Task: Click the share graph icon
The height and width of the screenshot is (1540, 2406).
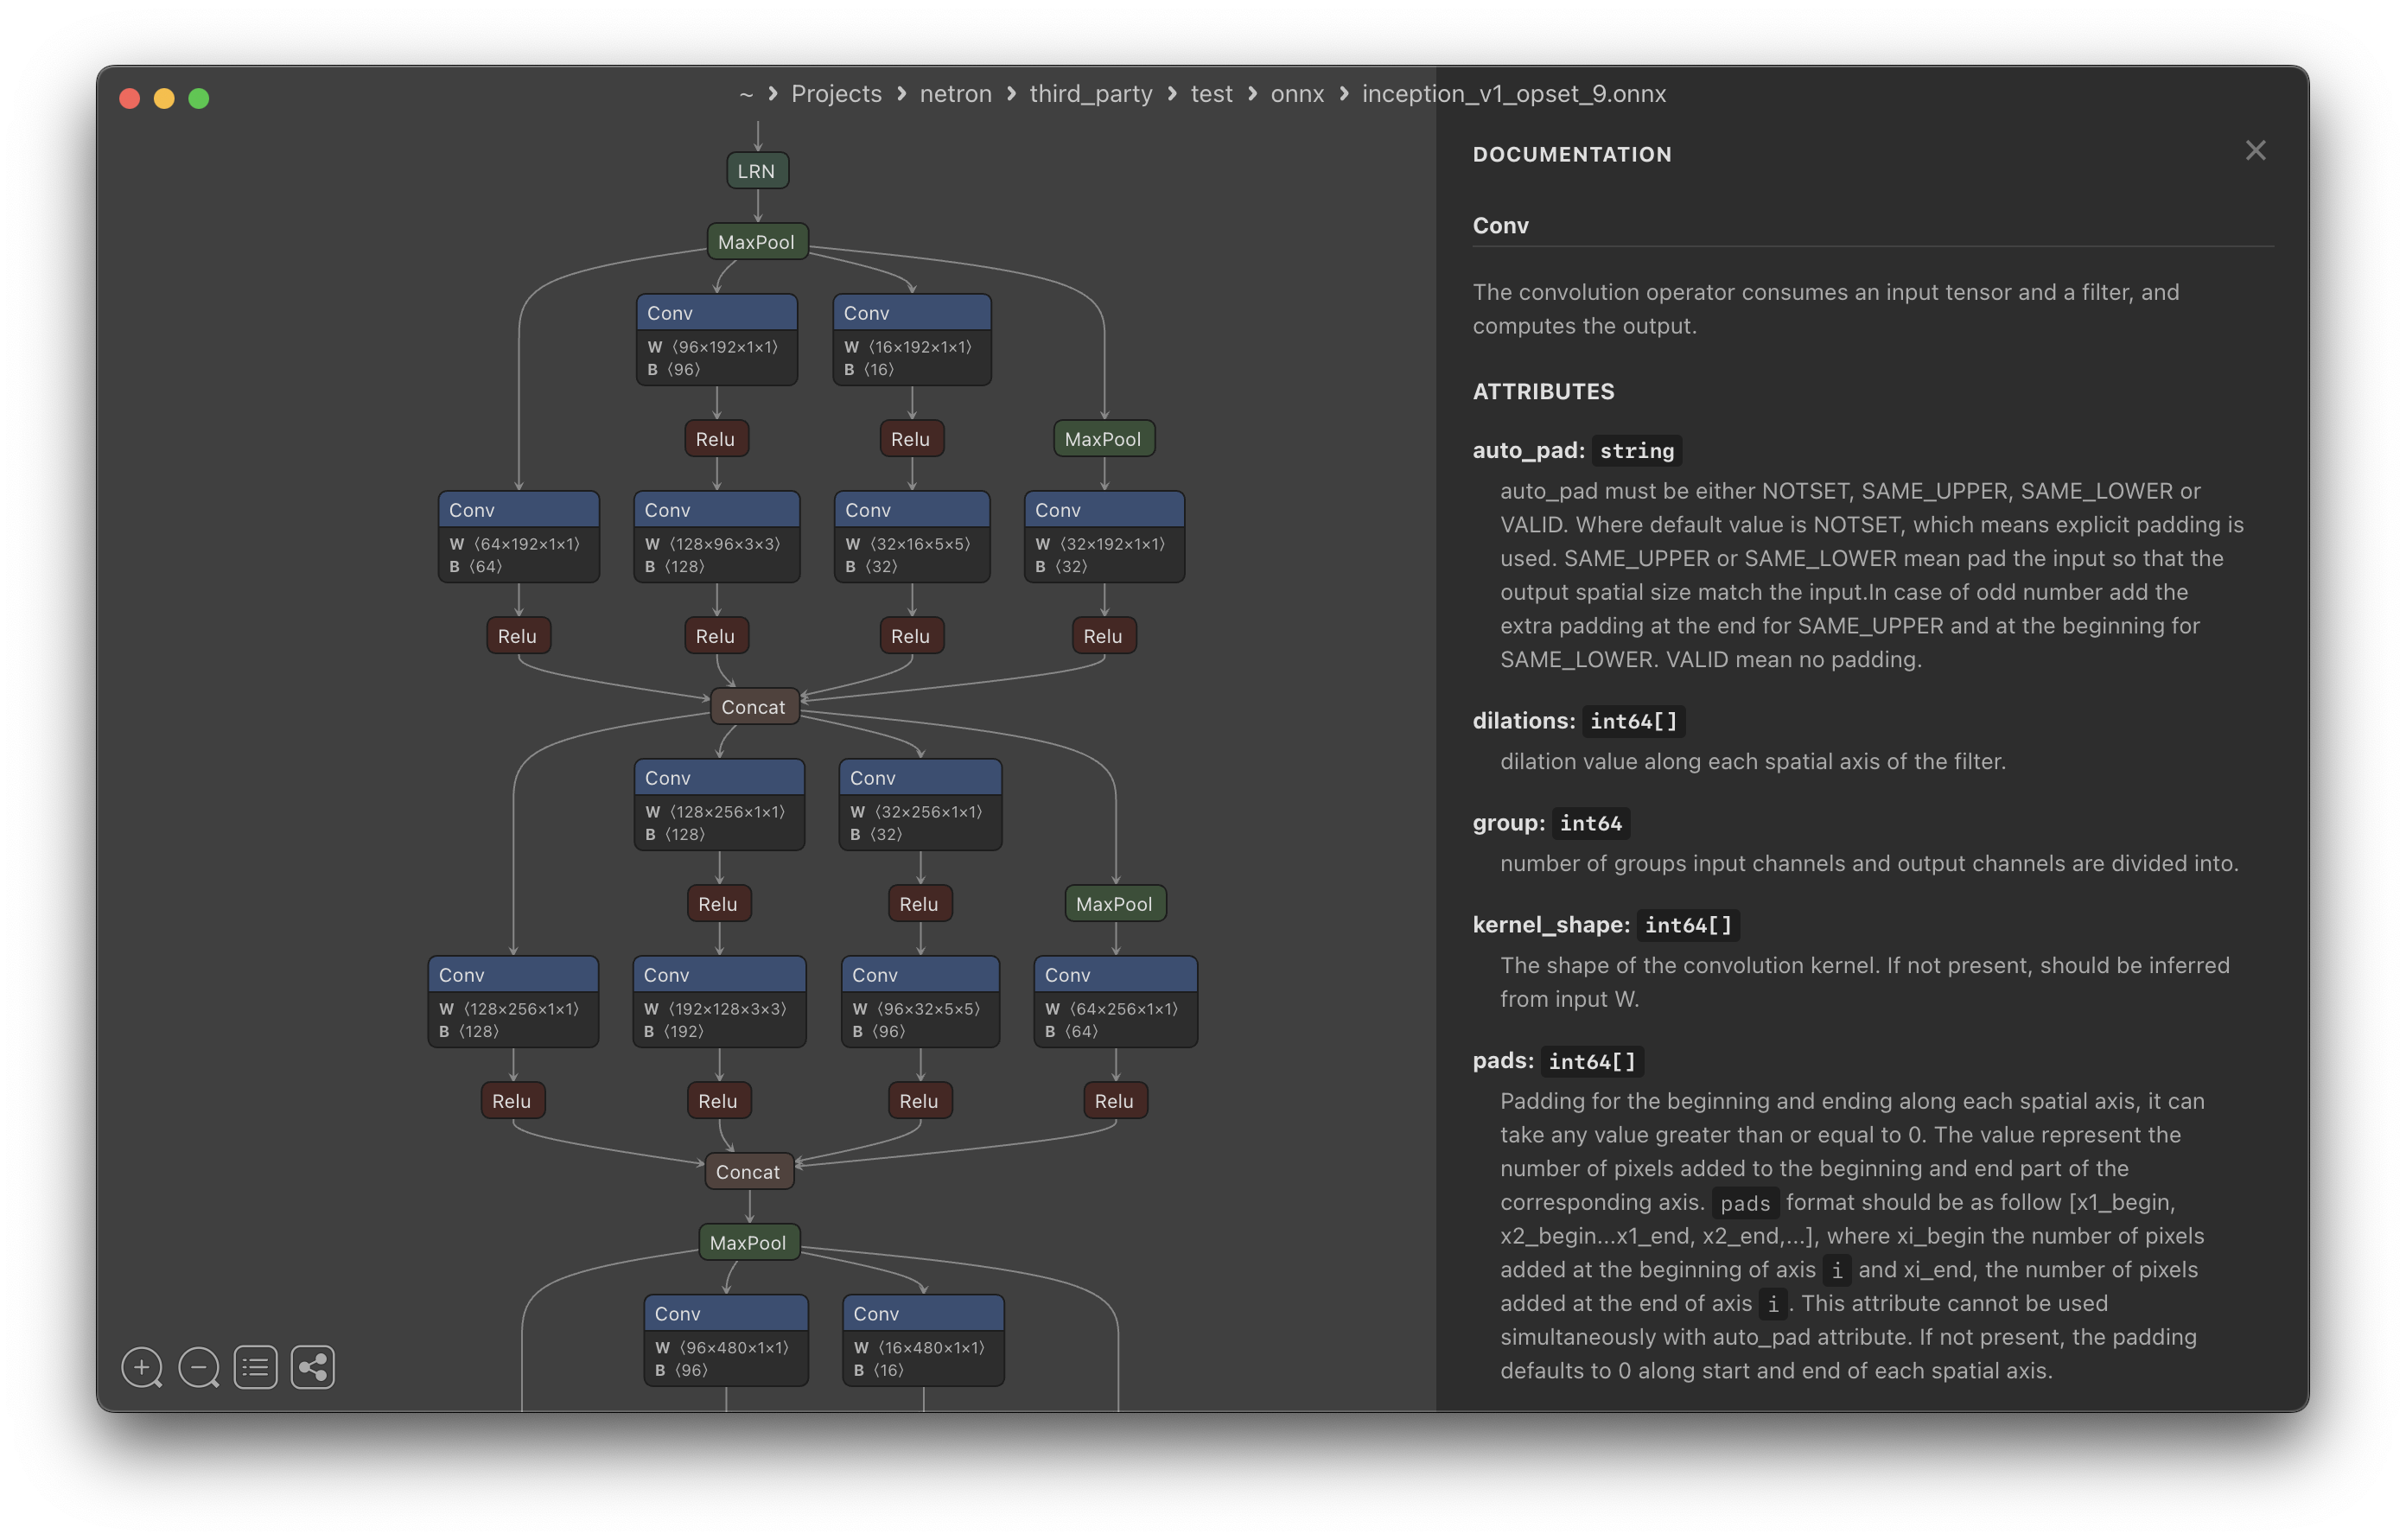Action: [x=312, y=1367]
